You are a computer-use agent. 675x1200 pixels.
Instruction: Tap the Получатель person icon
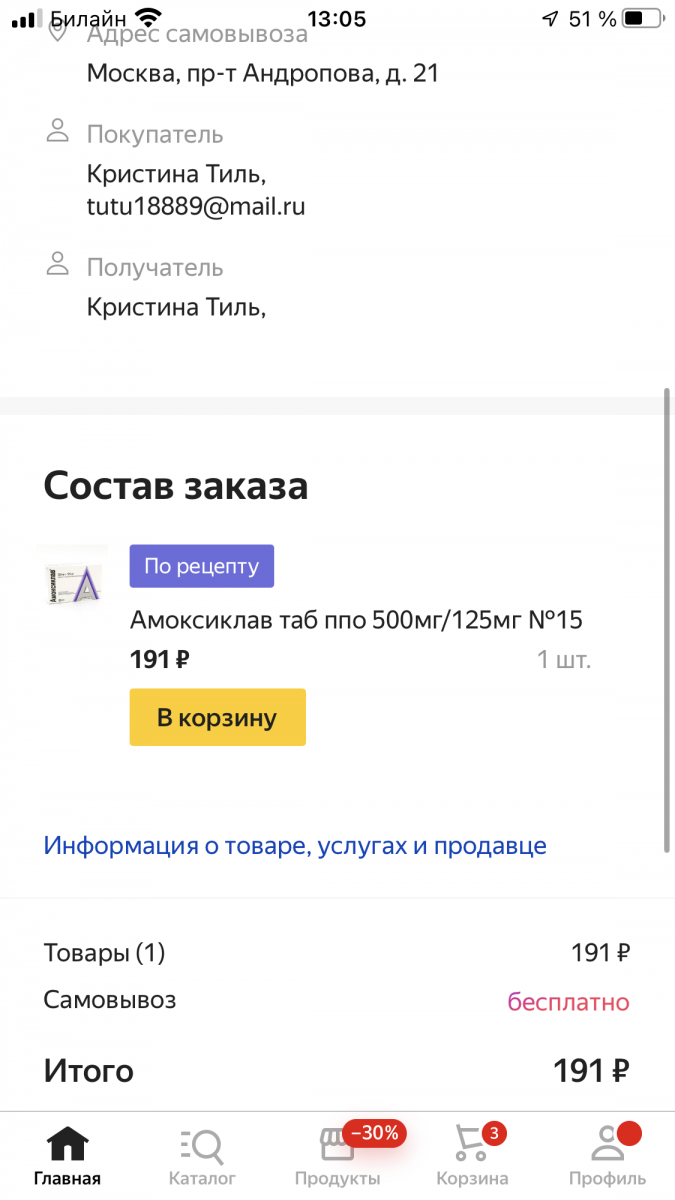[x=58, y=265]
